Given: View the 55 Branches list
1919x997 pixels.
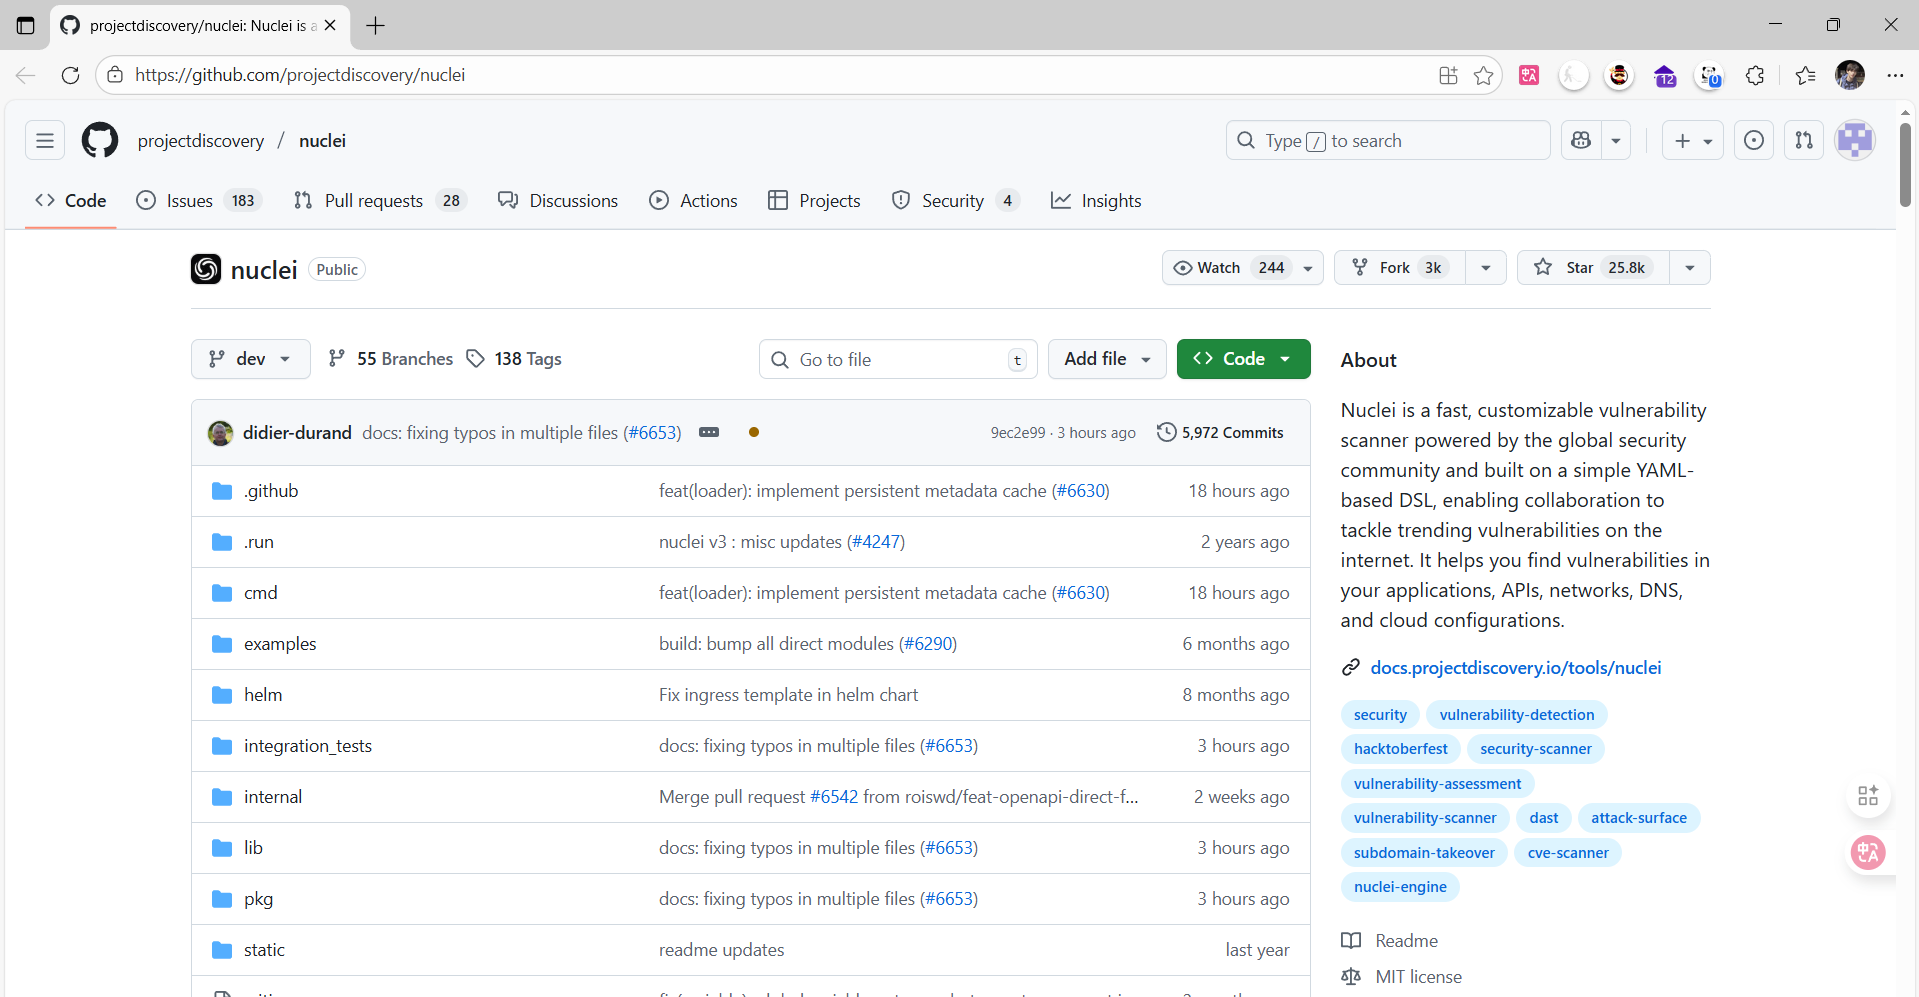Looking at the screenshot, I should click(390, 359).
